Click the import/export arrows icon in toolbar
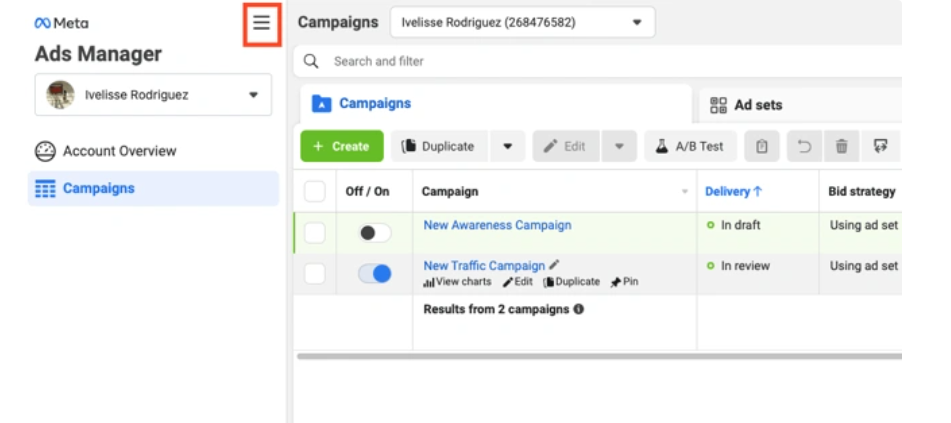 click(x=881, y=146)
